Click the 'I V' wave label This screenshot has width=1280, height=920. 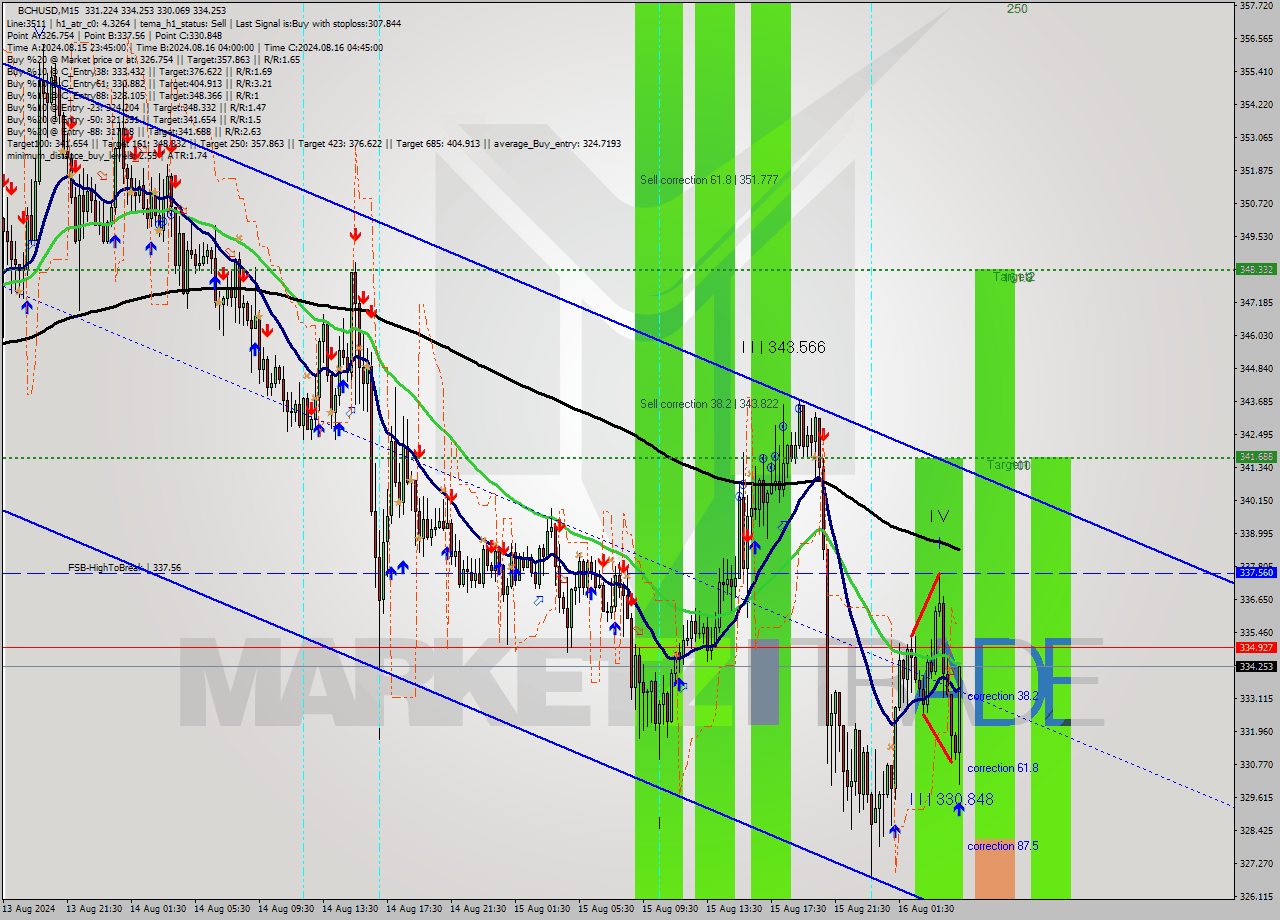pyautogui.click(x=939, y=516)
